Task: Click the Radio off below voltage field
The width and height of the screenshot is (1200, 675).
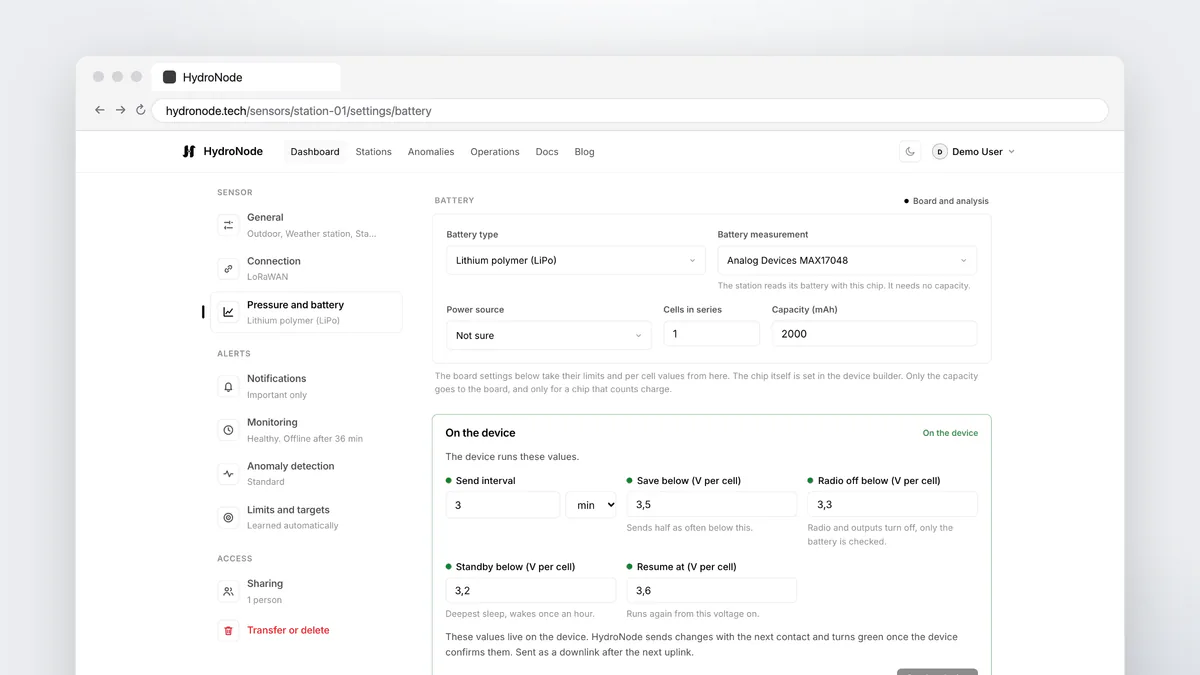Action: (x=893, y=505)
